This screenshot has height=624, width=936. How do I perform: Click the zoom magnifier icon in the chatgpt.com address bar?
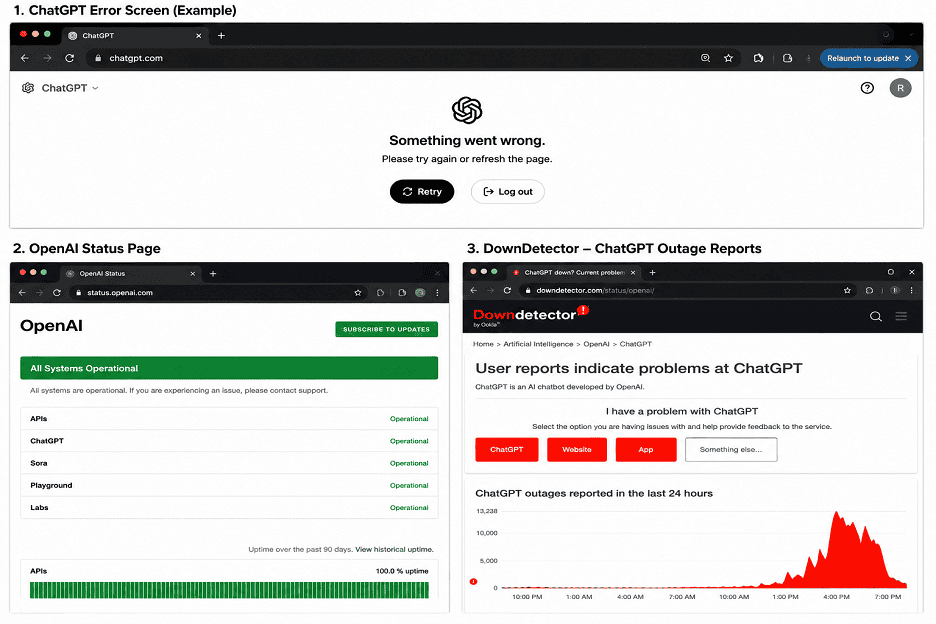point(705,58)
